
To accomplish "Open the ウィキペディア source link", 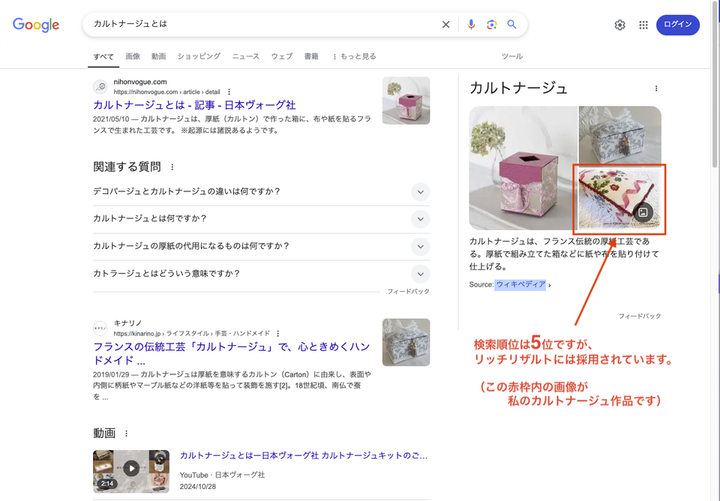I will pos(520,285).
